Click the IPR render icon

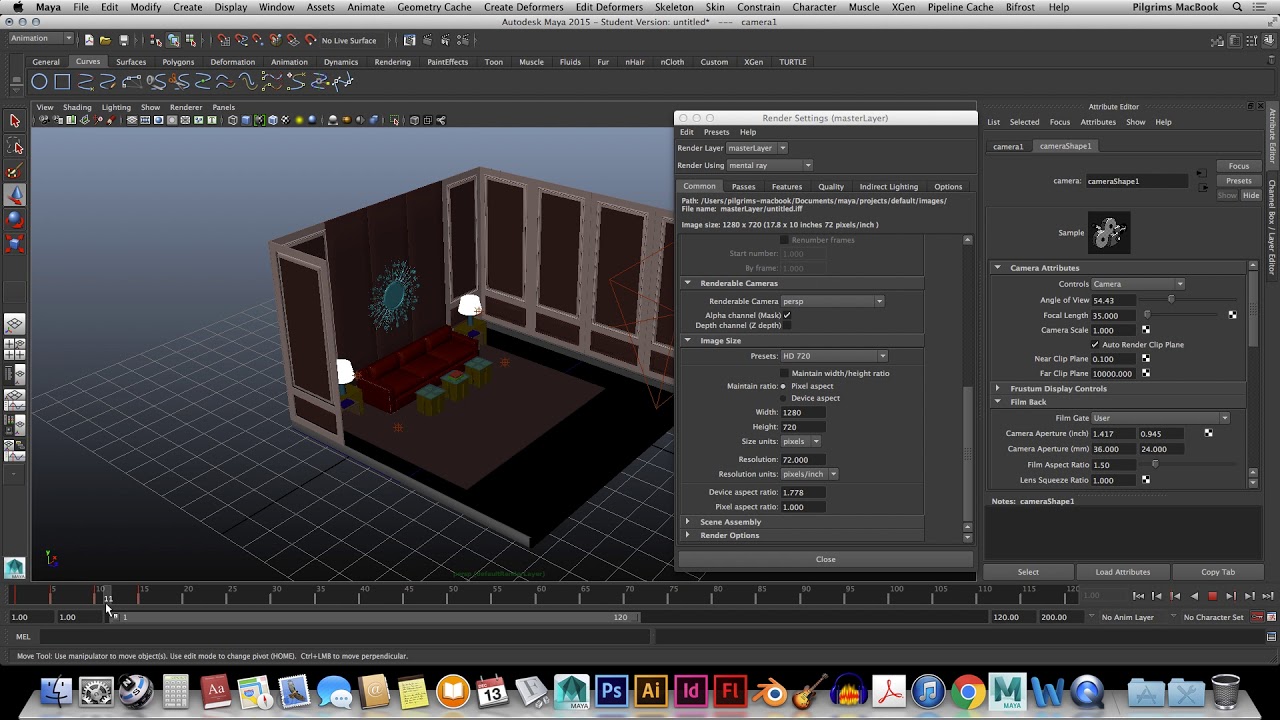[x=445, y=40]
